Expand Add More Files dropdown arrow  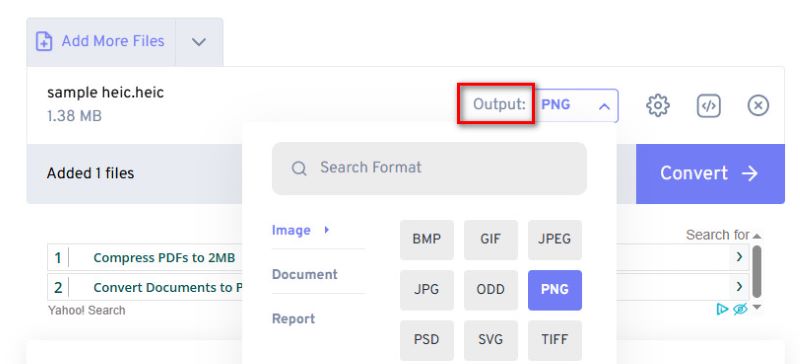tap(198, 42)
